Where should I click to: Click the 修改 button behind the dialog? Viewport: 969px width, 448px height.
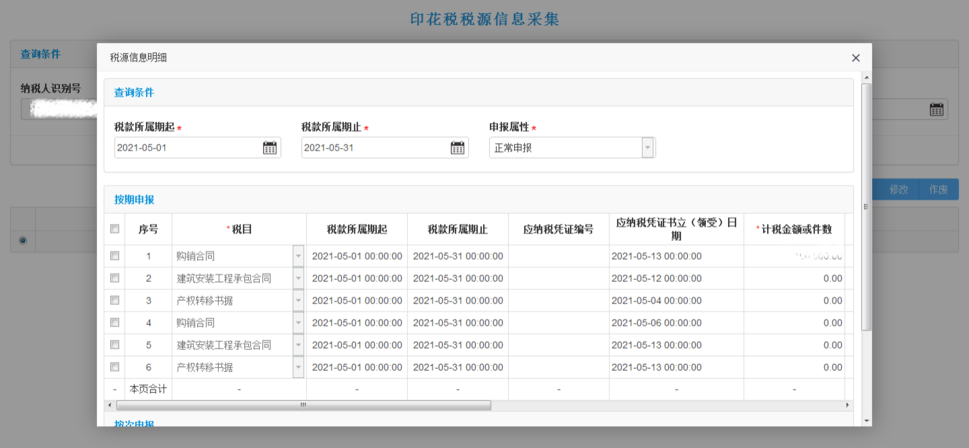tap(899, 190)
